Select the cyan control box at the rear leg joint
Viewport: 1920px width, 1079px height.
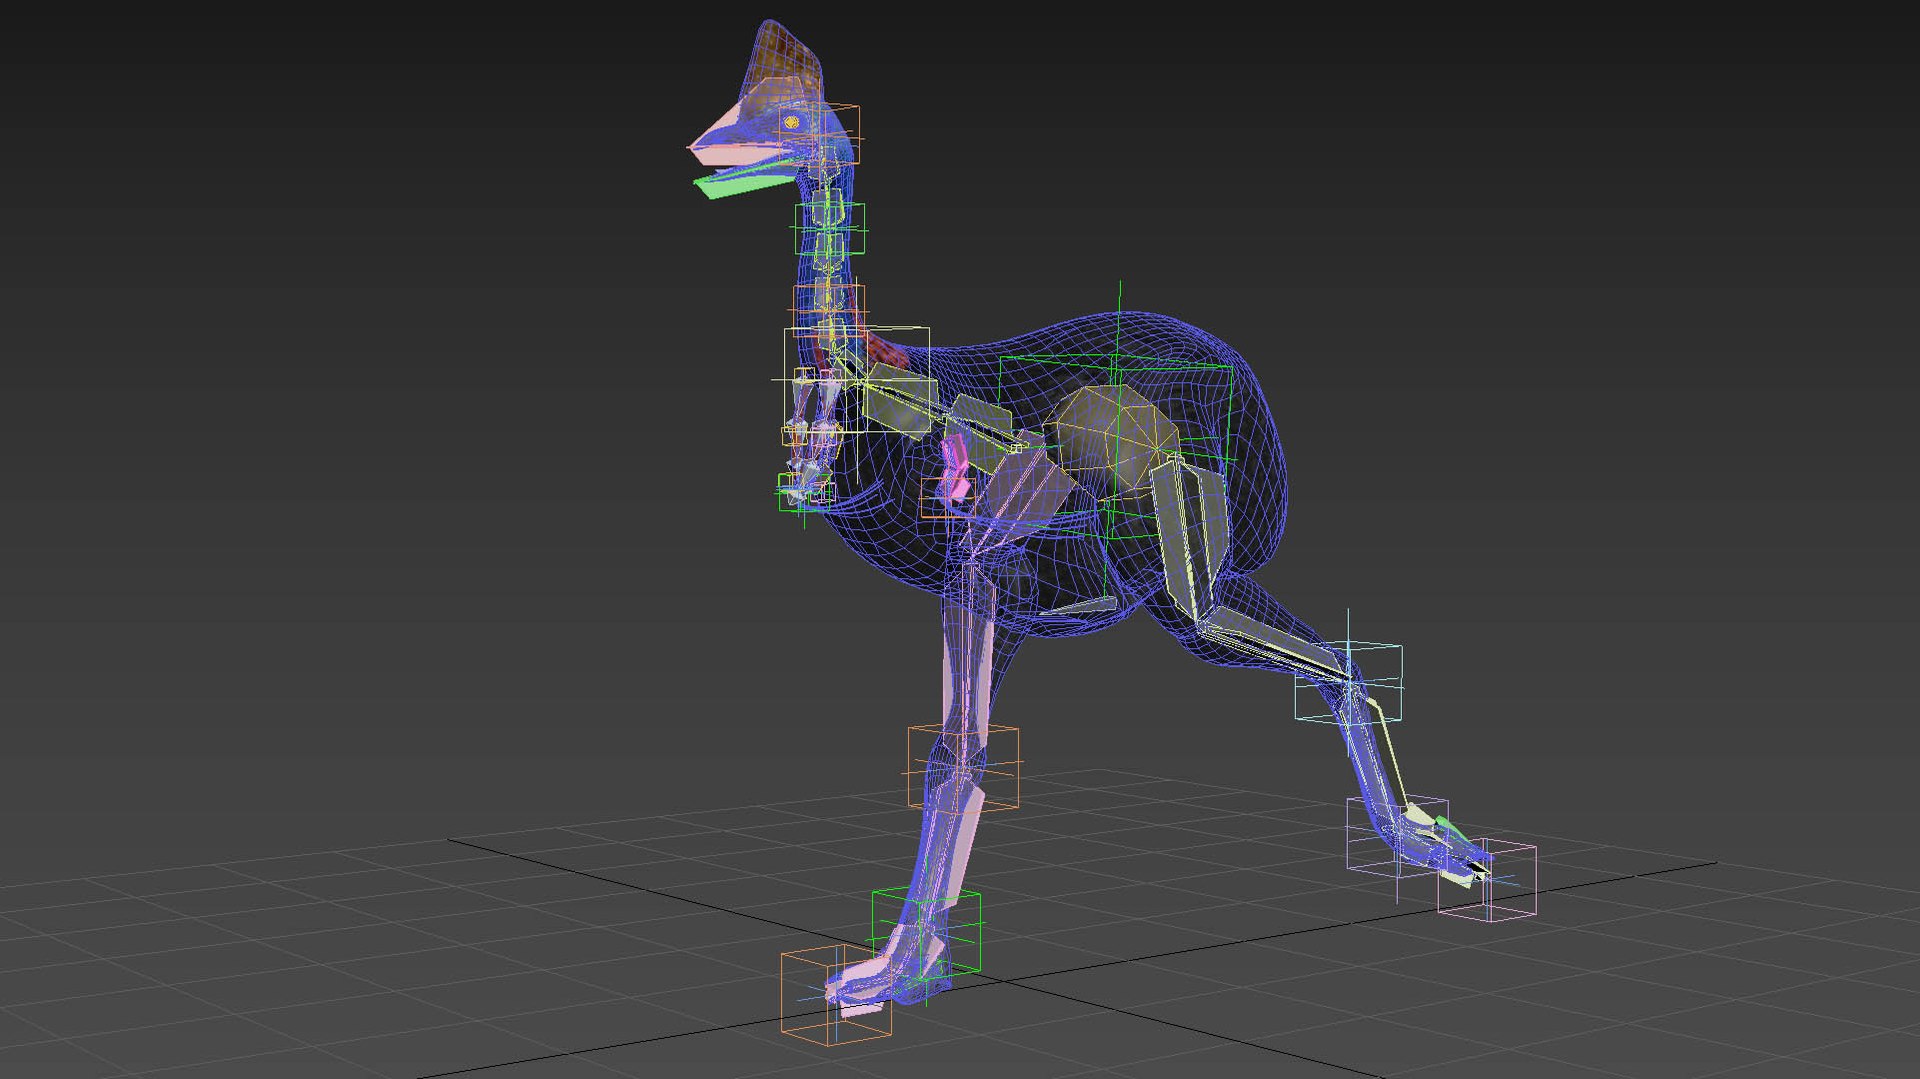tap(1349, 683)
